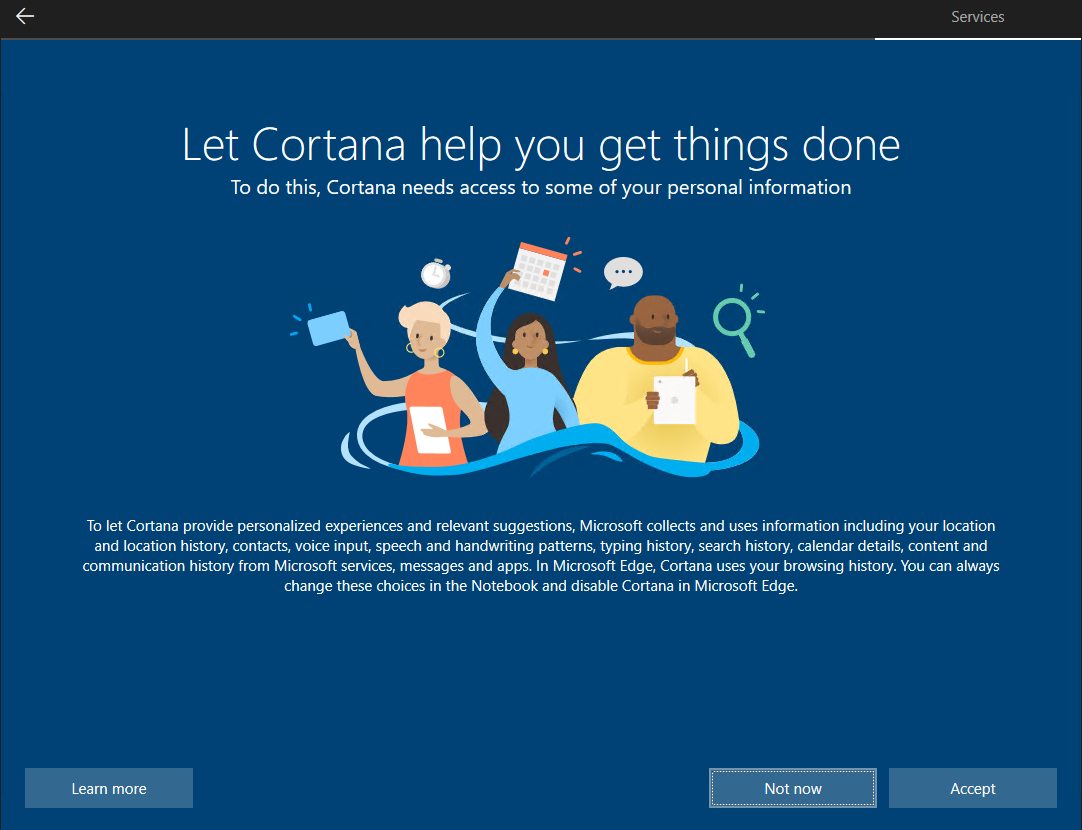The width and height of the screenshot is (1082, 830).
Task: Click the empty dark title bar area
Action: click(x=450, y=17)
